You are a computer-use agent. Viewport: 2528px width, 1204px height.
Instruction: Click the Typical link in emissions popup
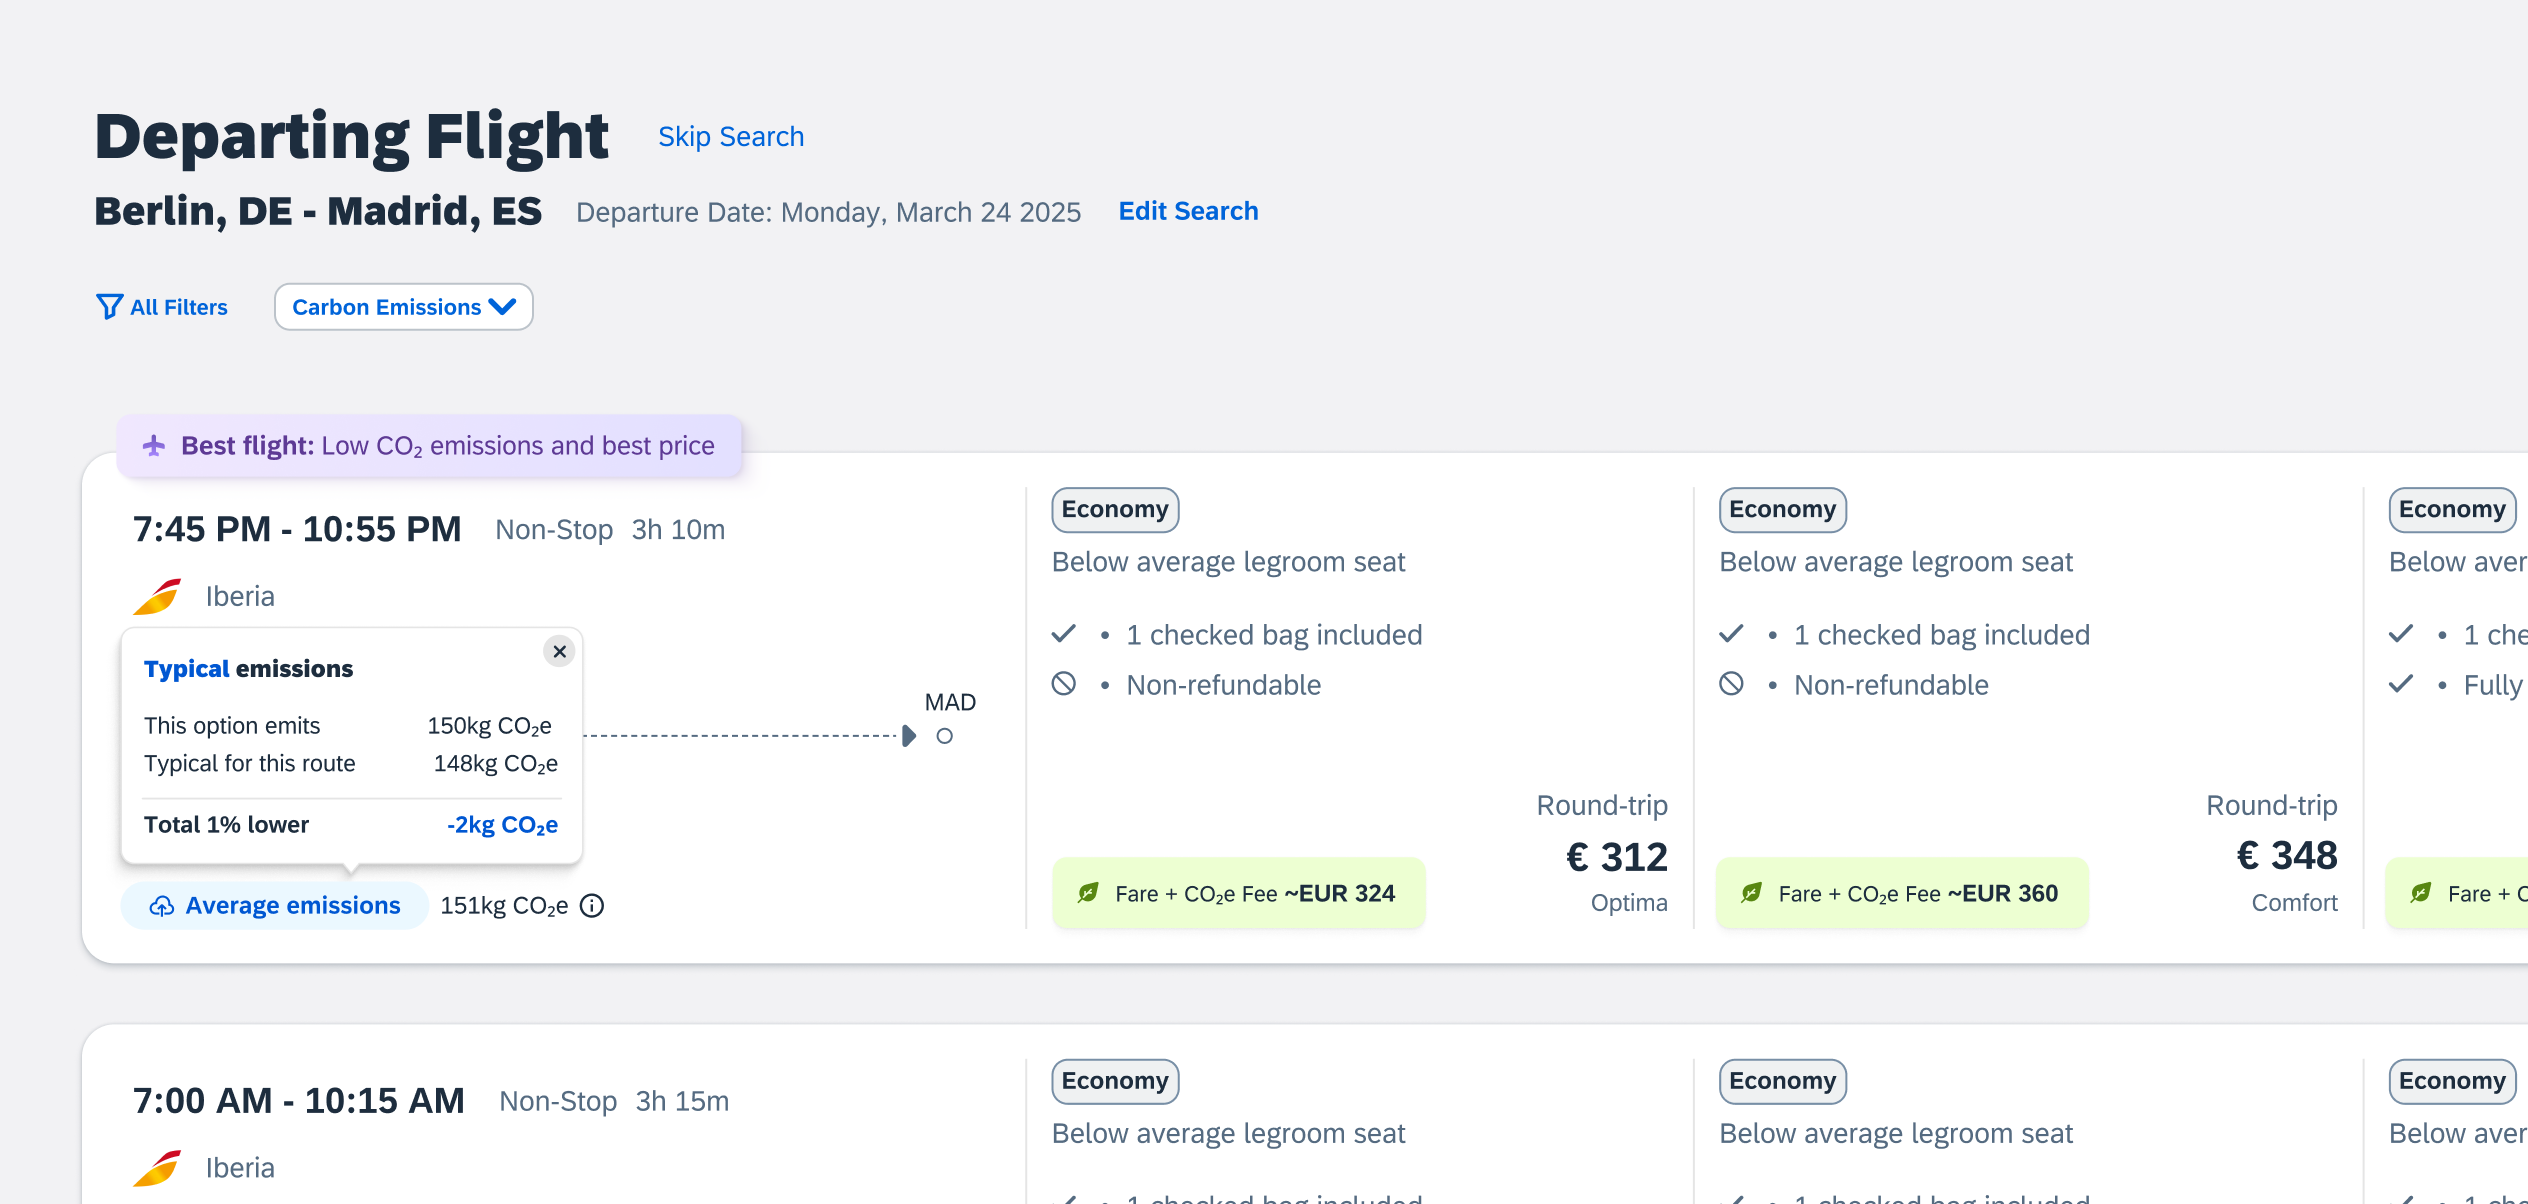pos(186,669)
